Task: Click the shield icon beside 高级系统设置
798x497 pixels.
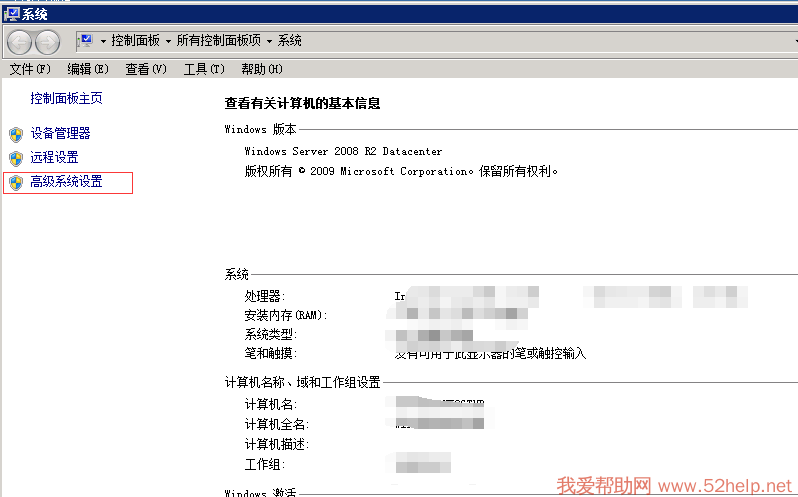Action: [15, 183]
